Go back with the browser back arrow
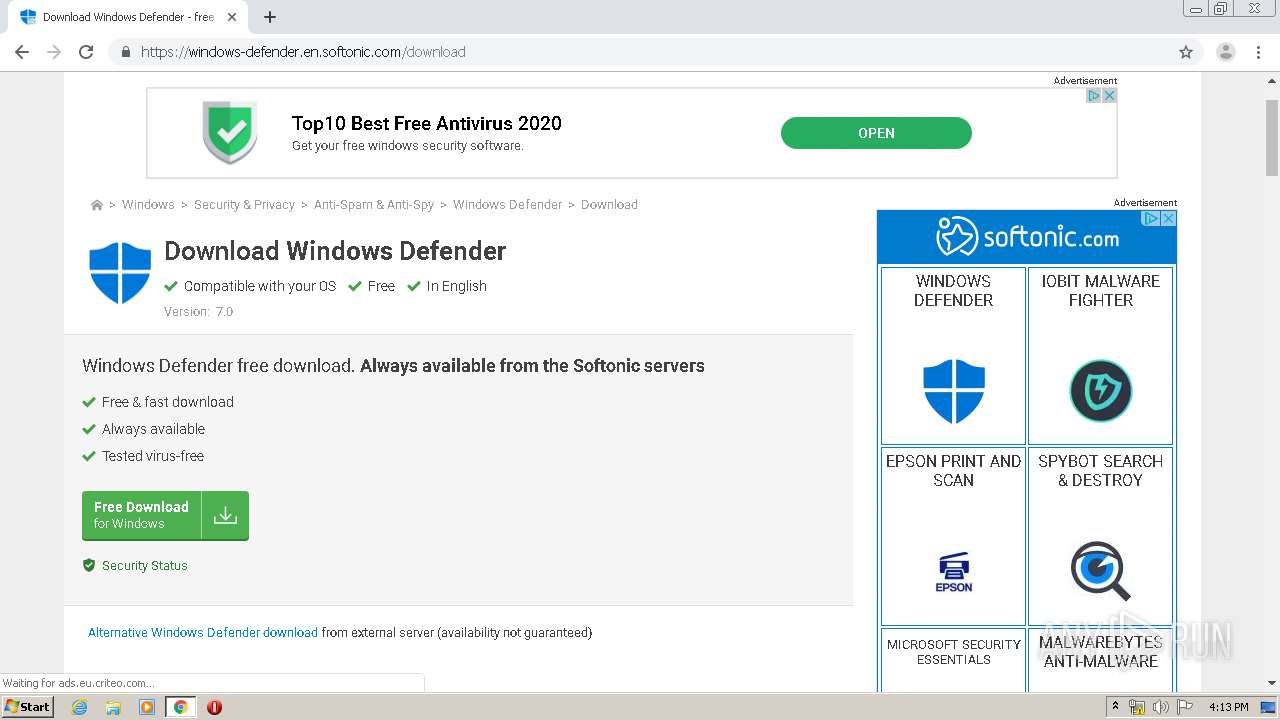 [22, 52]
